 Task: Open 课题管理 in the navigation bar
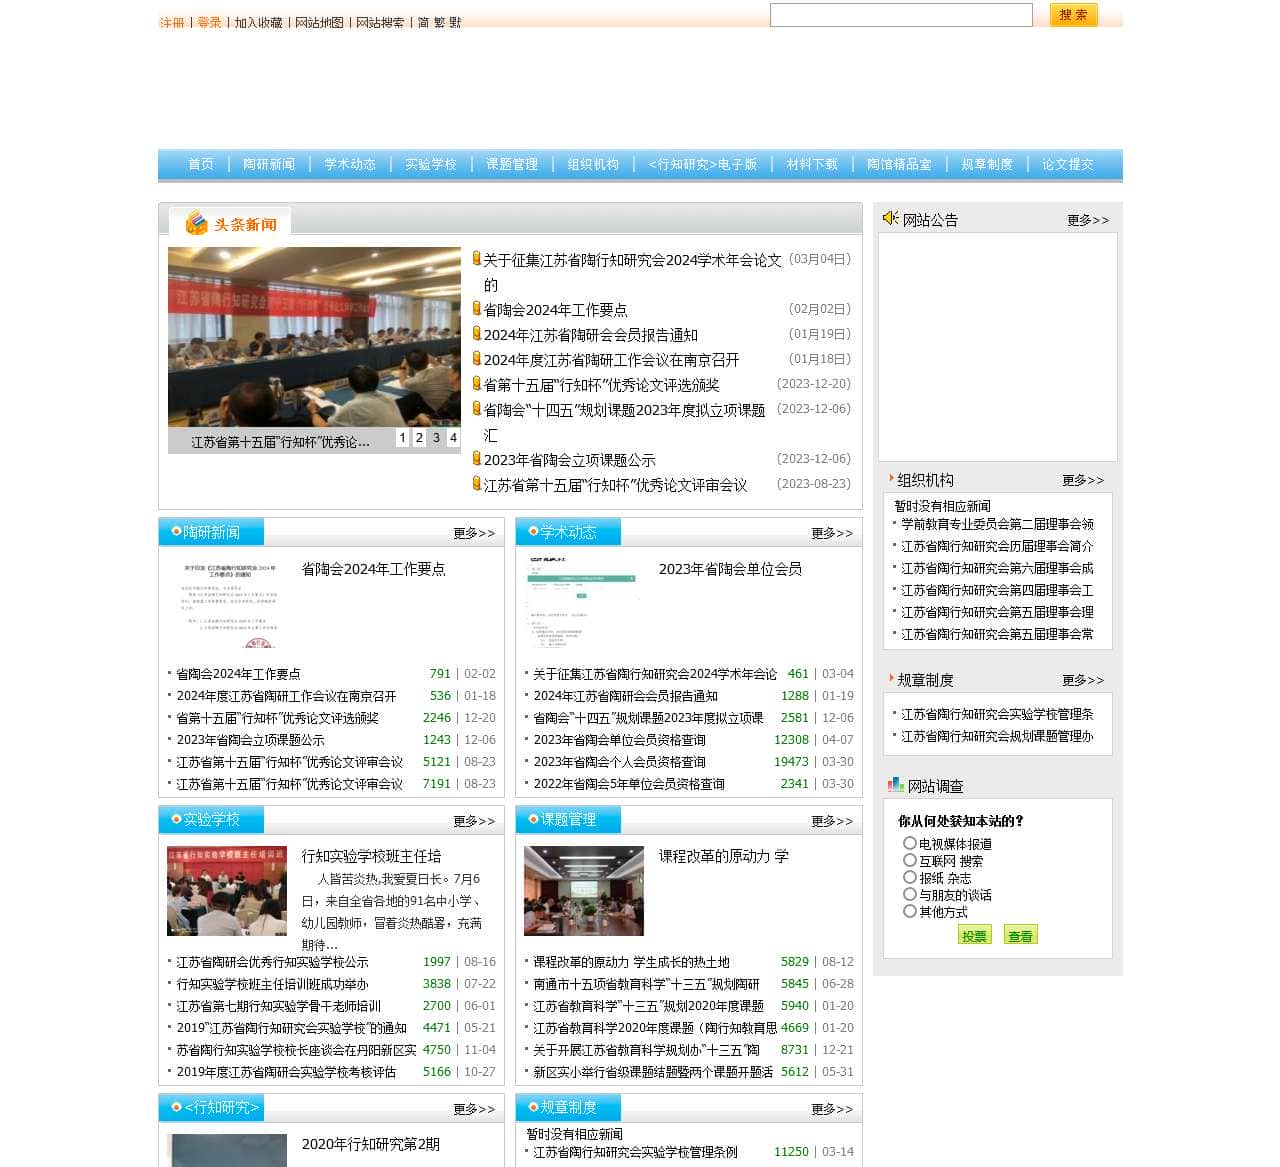(x=512, y=164)
